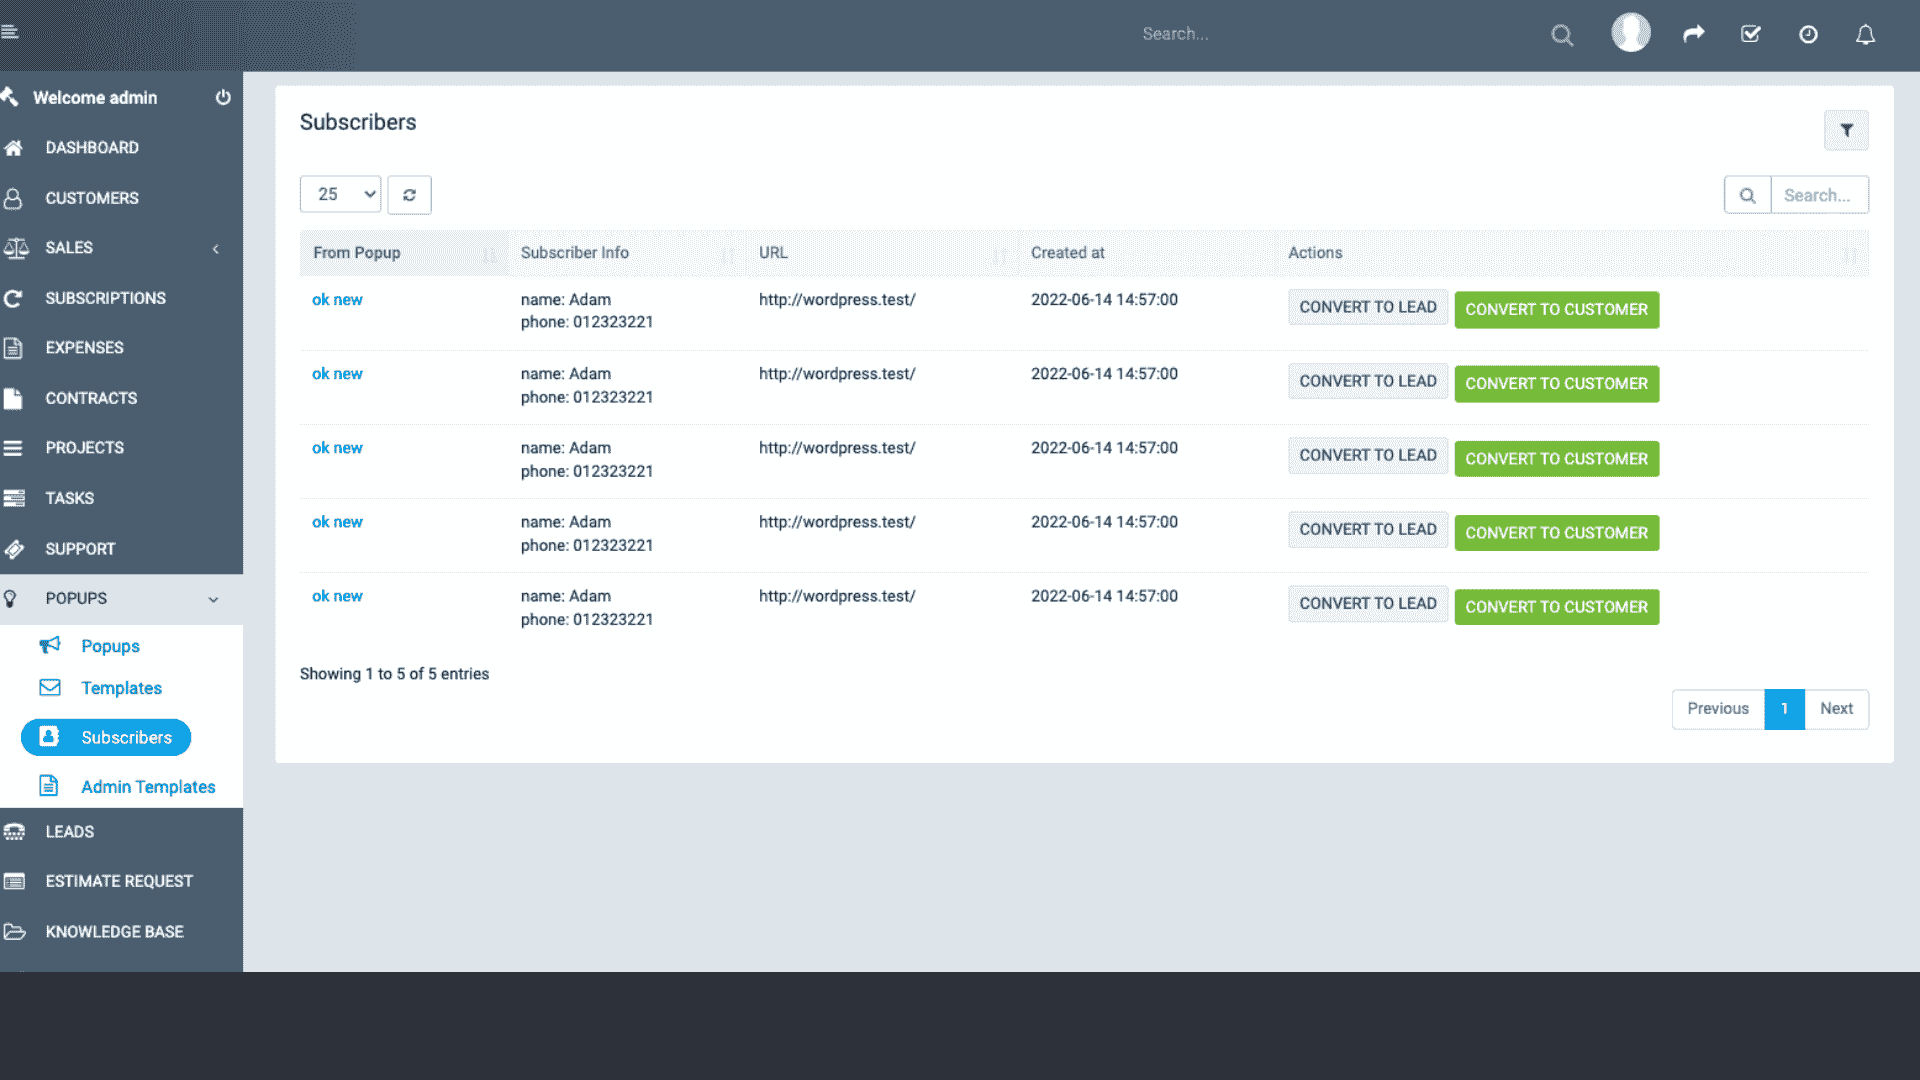Viewport: 1920px width, 1080px height.
Task: Click the notifications bell icon
Action: tap(1865, 34)
